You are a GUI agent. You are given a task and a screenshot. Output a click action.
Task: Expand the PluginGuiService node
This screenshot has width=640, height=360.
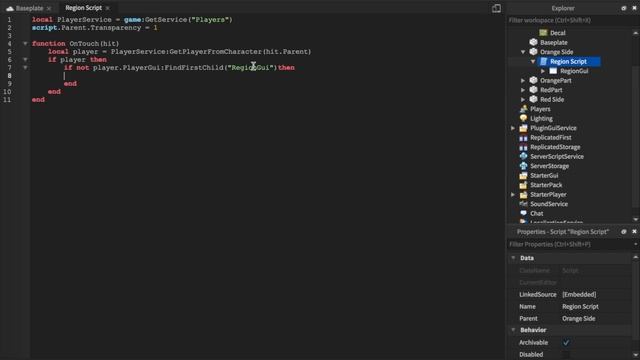513,128
